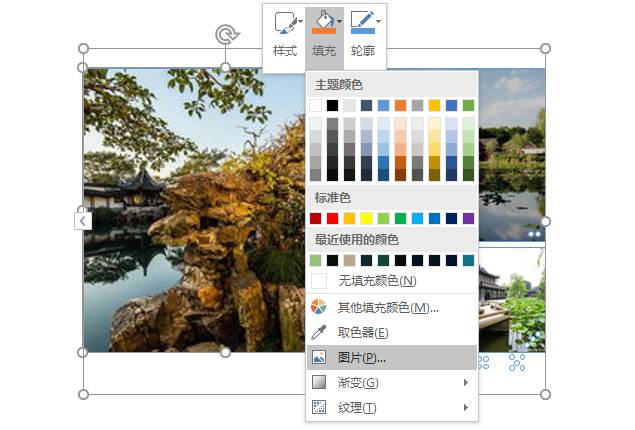Select the tan recently used color swatch
The width and height of the screenshot is (635, 430).
coord(349,260)
